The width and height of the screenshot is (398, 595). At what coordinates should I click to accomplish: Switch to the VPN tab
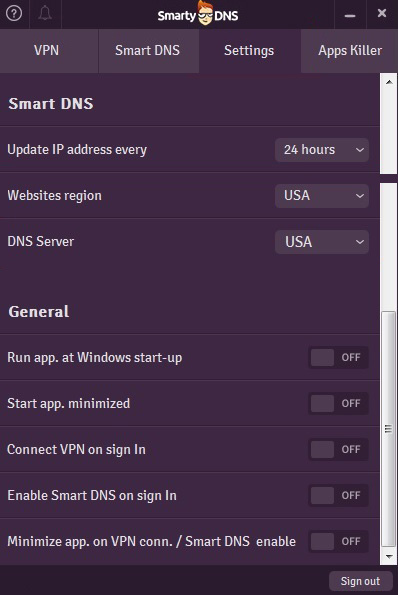point(49,51)
